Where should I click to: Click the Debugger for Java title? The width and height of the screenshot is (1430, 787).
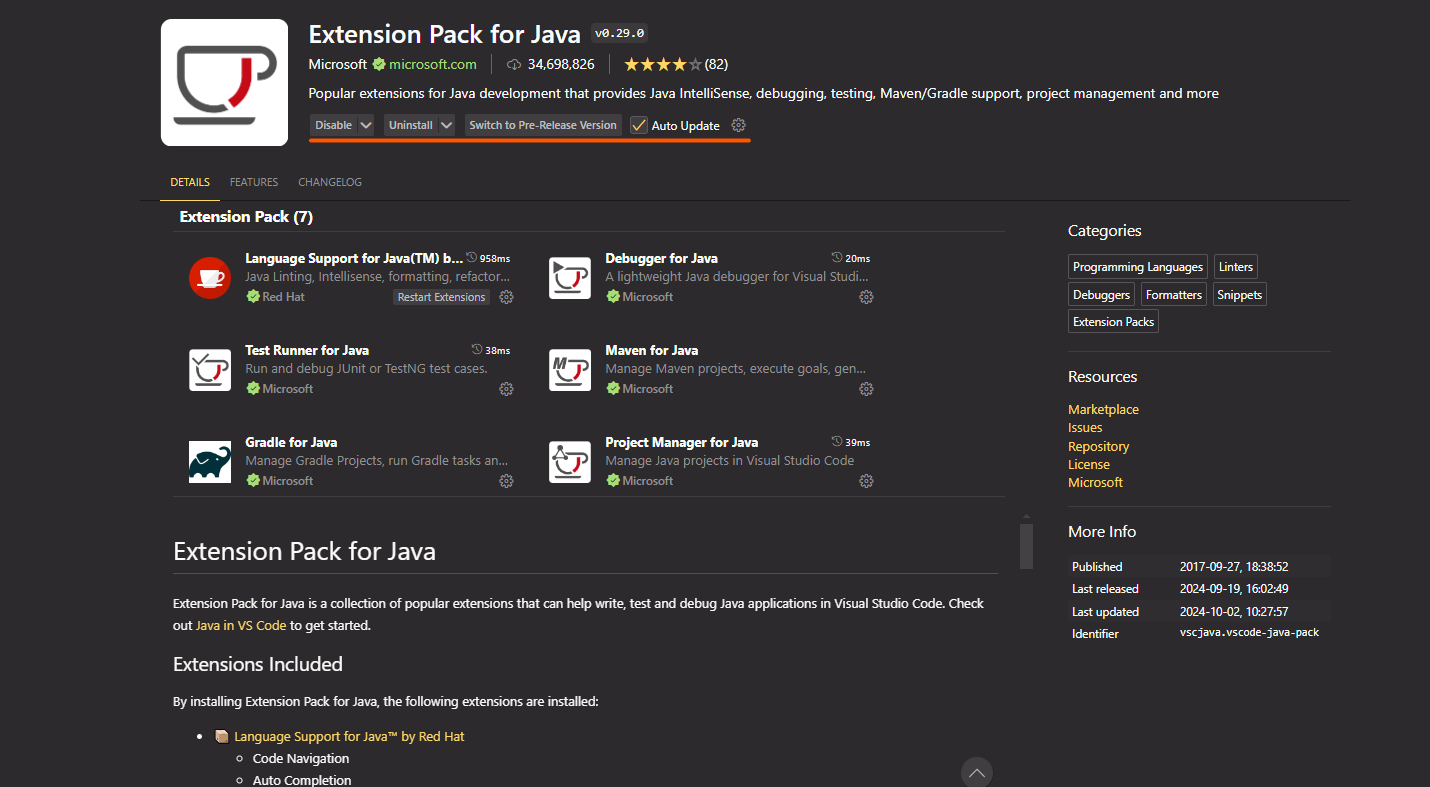(661, 258)
